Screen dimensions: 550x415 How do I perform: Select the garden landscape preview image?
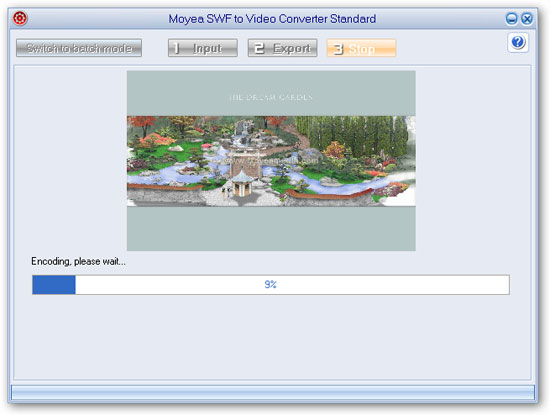[x=271, y=161]
